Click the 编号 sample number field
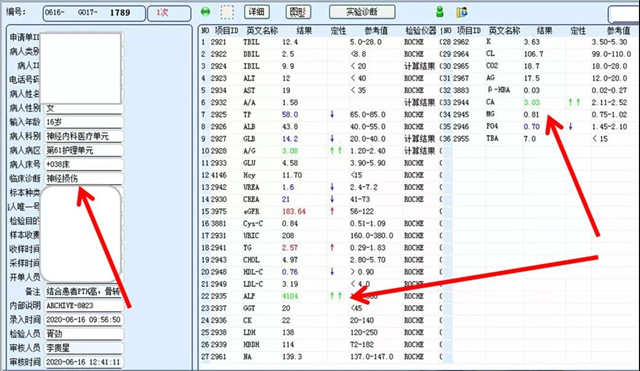This screenshot has width=640, height=371. pos(94,13)
